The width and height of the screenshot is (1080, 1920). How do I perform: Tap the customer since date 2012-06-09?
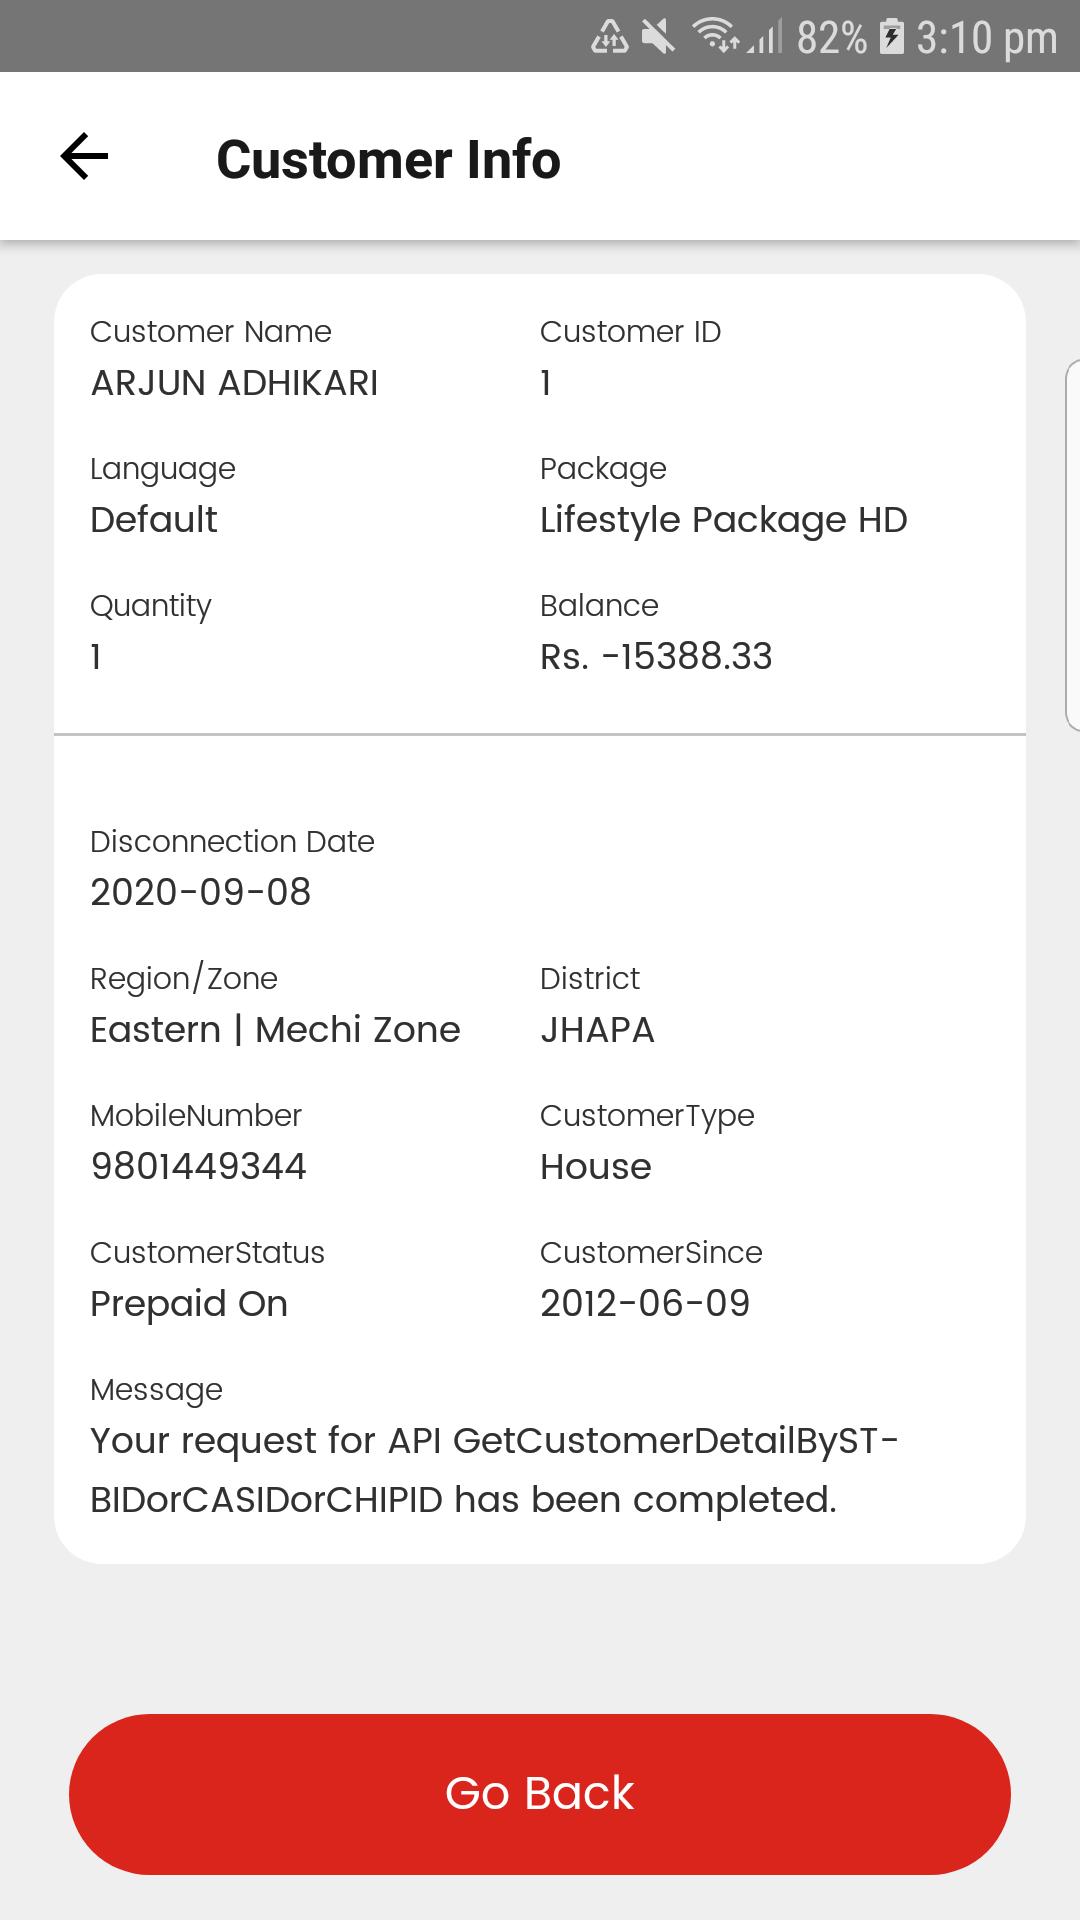point(645,1303)
